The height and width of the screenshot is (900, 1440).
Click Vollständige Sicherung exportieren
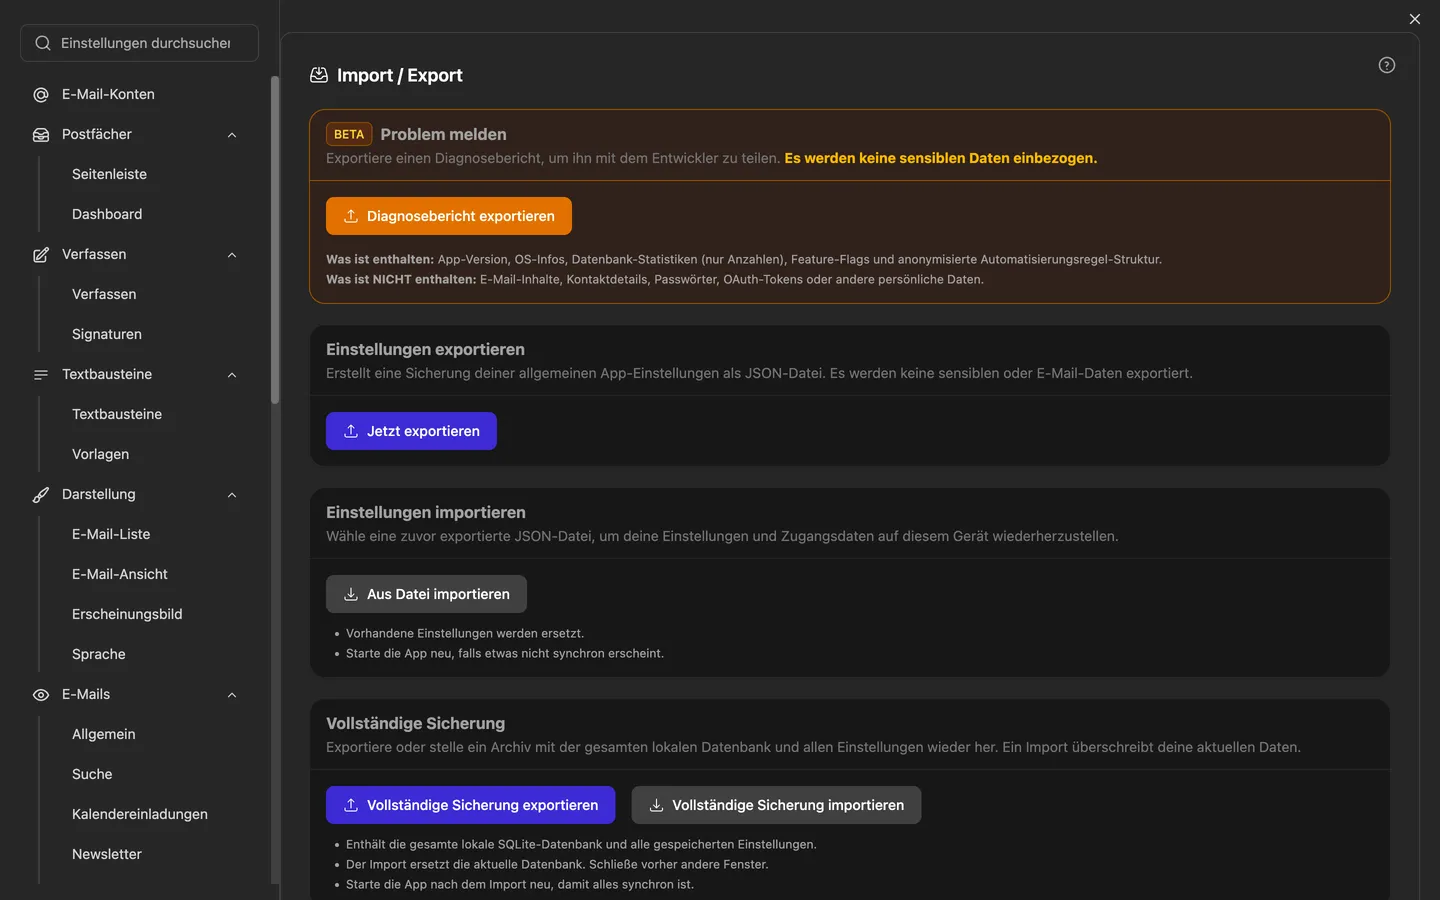[x=471, y=805]
